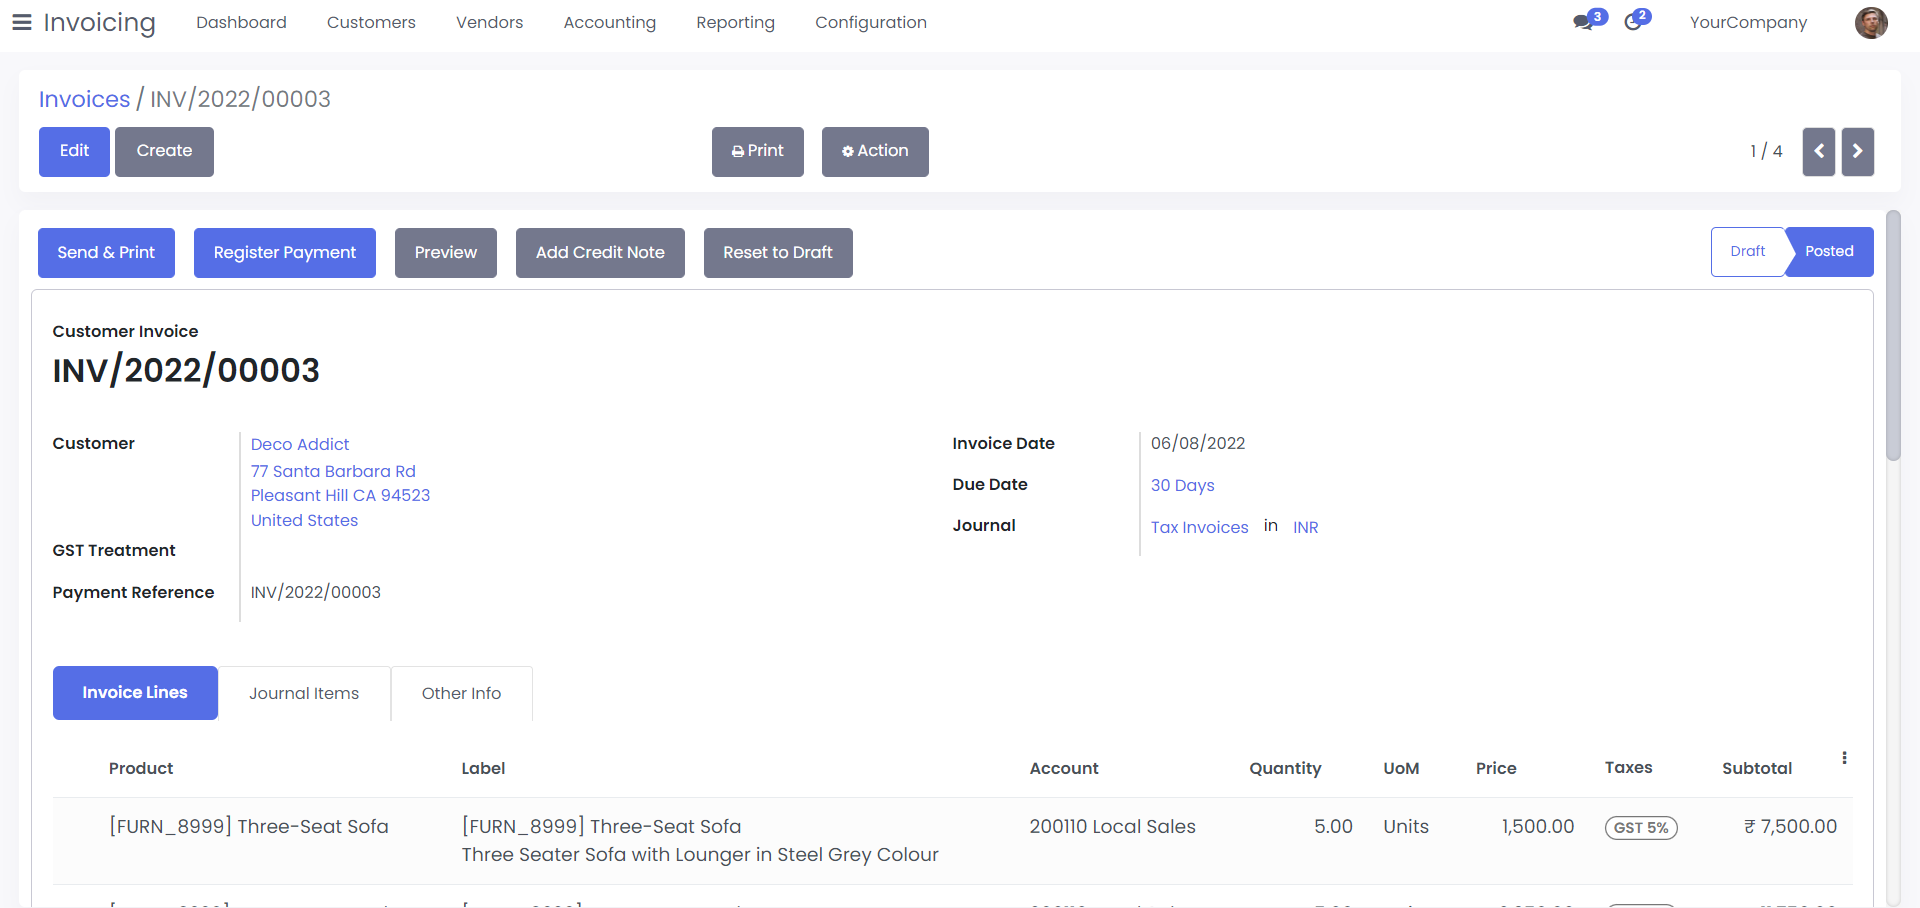Open the hamburger apps menu icon
This screenshot has width=1920, height=908.
22,22
